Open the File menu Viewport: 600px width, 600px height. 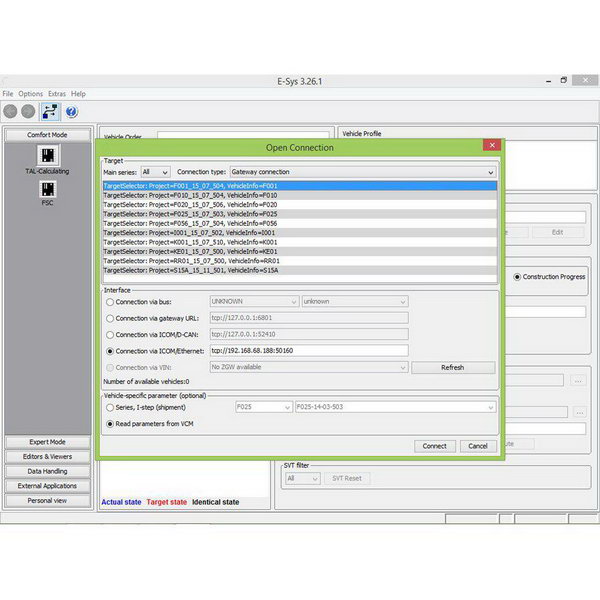click(8, 94)
